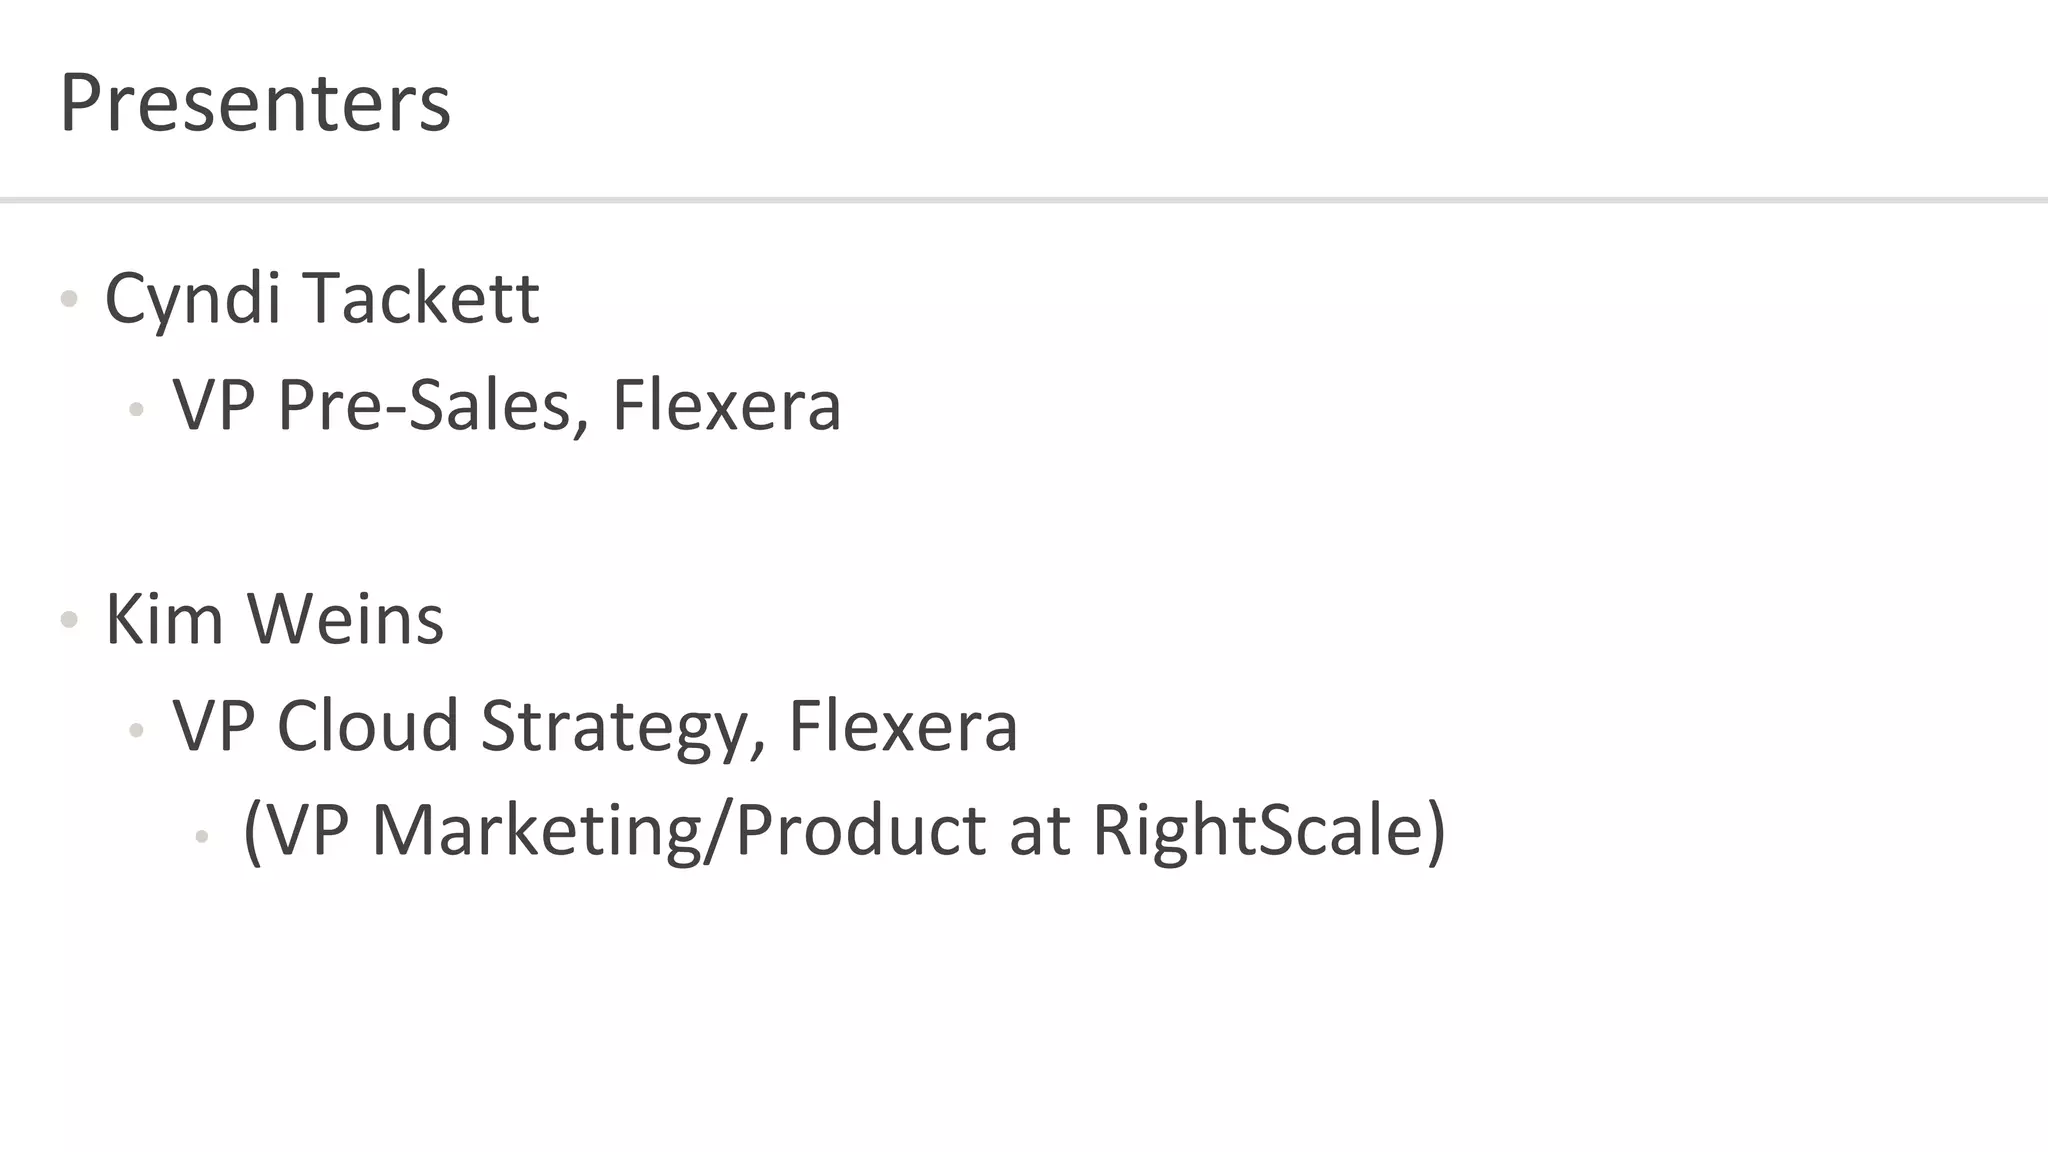Click "VP" in the Pre-Sales line
The width and height of the screenshot is (2048, 1152).
[214, 406]
